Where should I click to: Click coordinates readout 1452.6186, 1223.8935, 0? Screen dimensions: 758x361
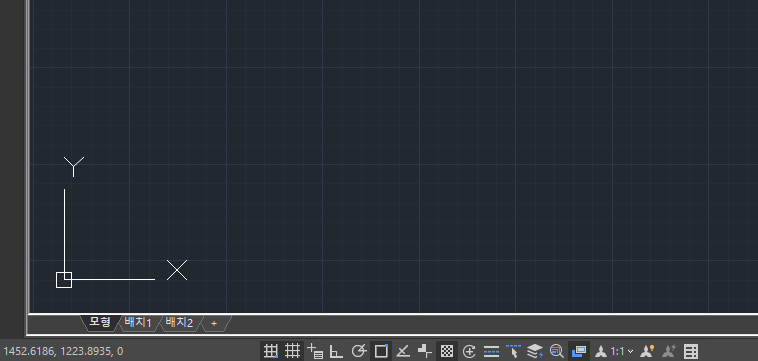click(63, 351)
